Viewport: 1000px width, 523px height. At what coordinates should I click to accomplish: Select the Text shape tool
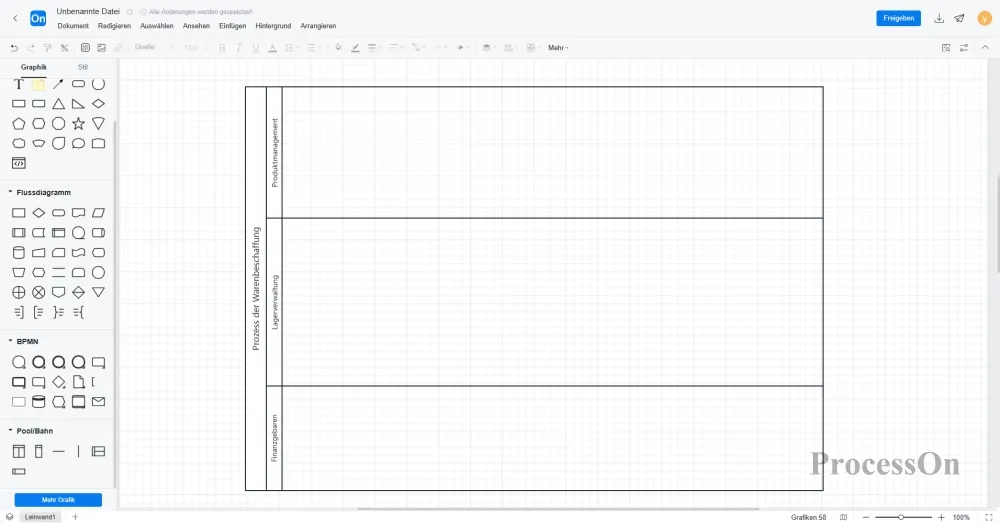point(18,84)
